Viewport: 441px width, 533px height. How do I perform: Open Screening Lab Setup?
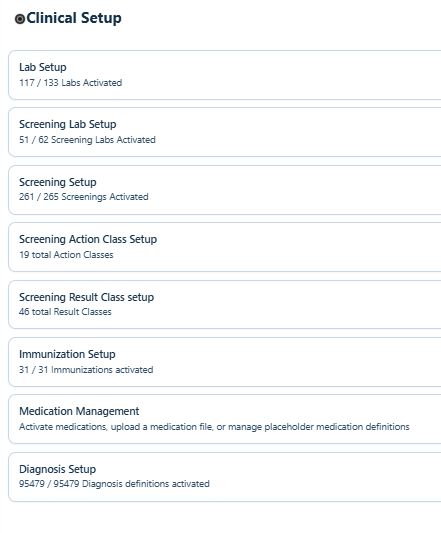(225, 132)
